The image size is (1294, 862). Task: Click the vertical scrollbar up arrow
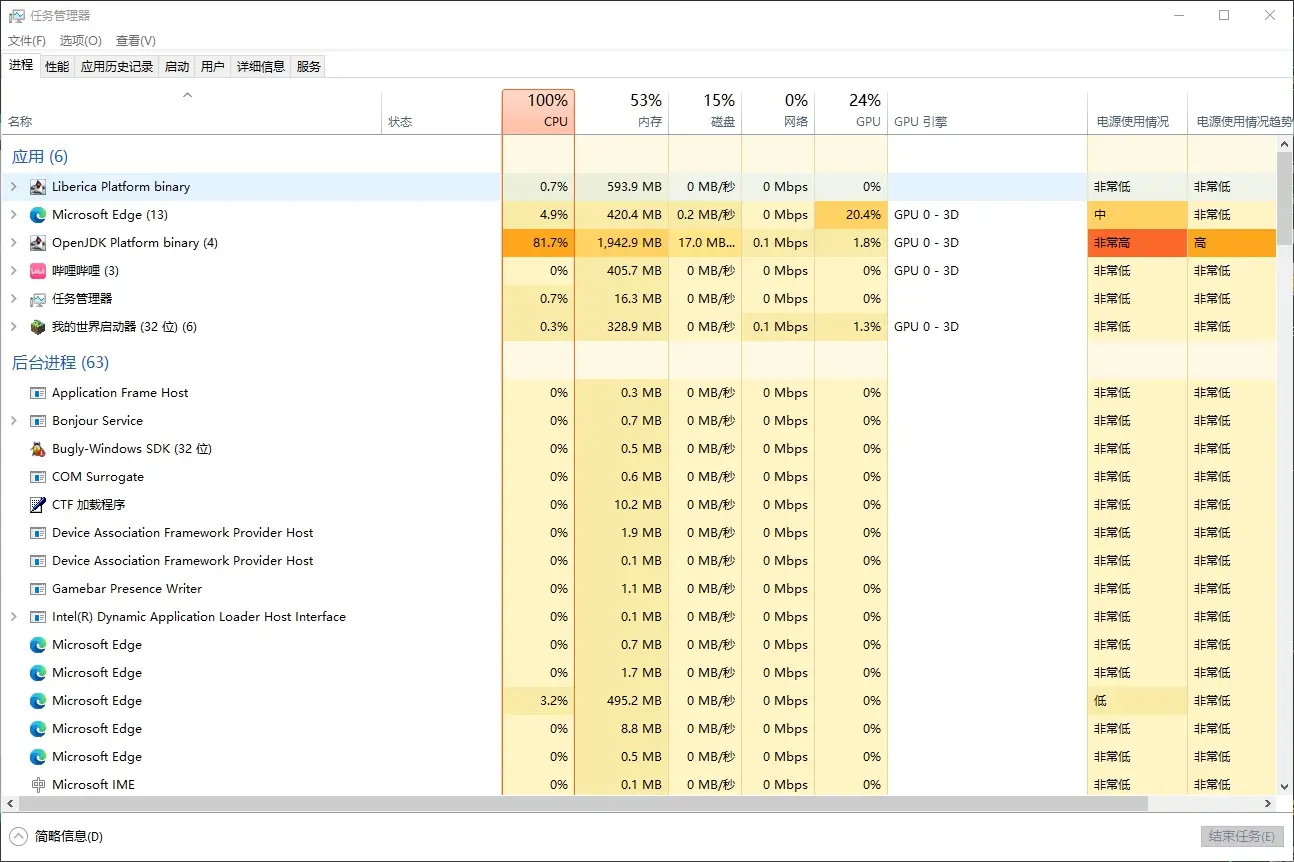click(1285, 145)
